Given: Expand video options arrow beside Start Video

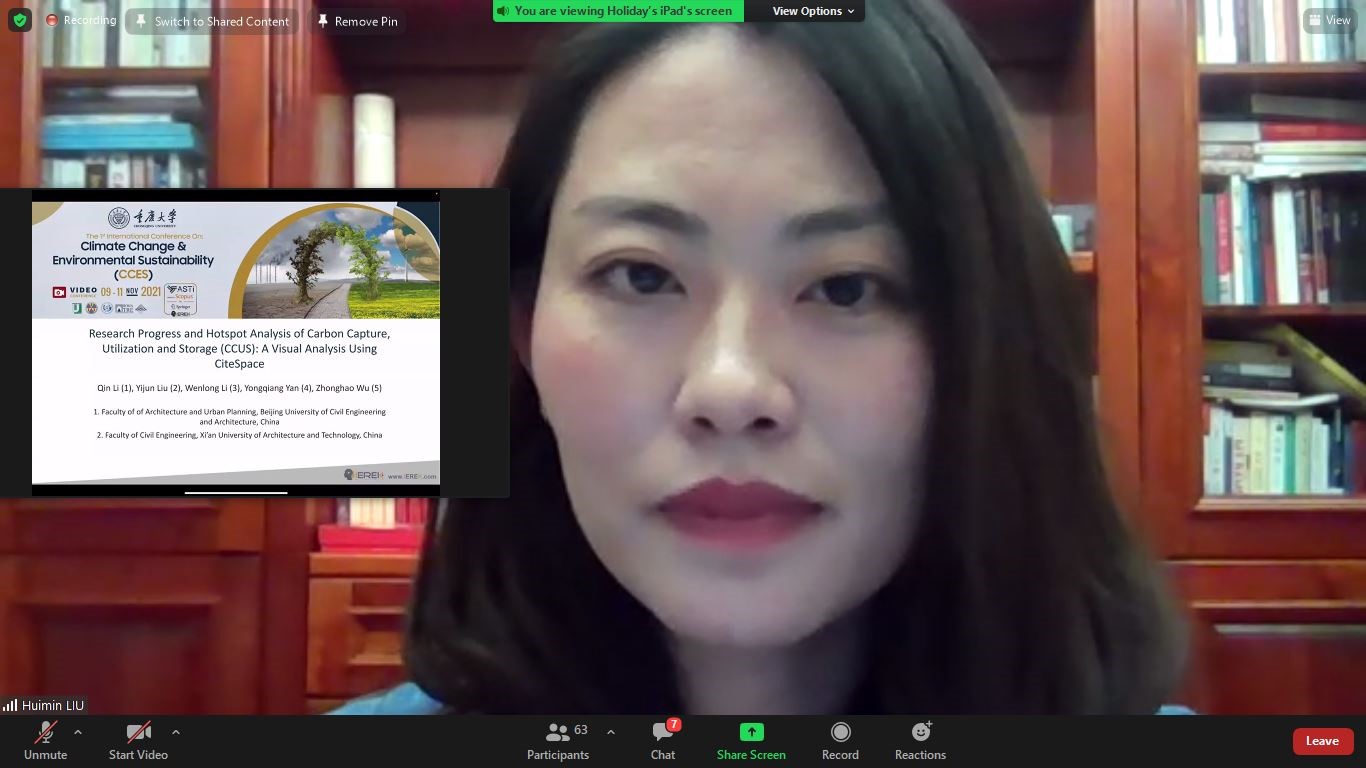Looking at the screenshot, I should (176, 732).
